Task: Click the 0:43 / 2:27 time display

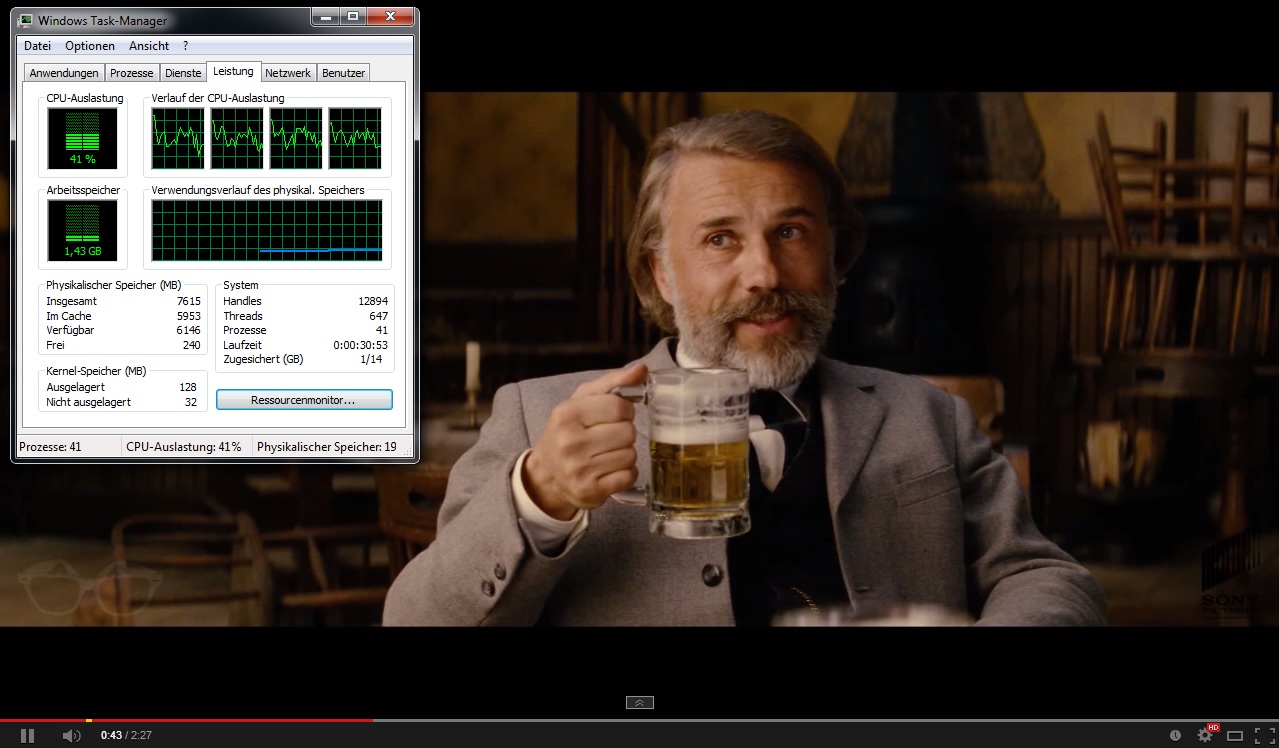Action: tap(126, 736)
